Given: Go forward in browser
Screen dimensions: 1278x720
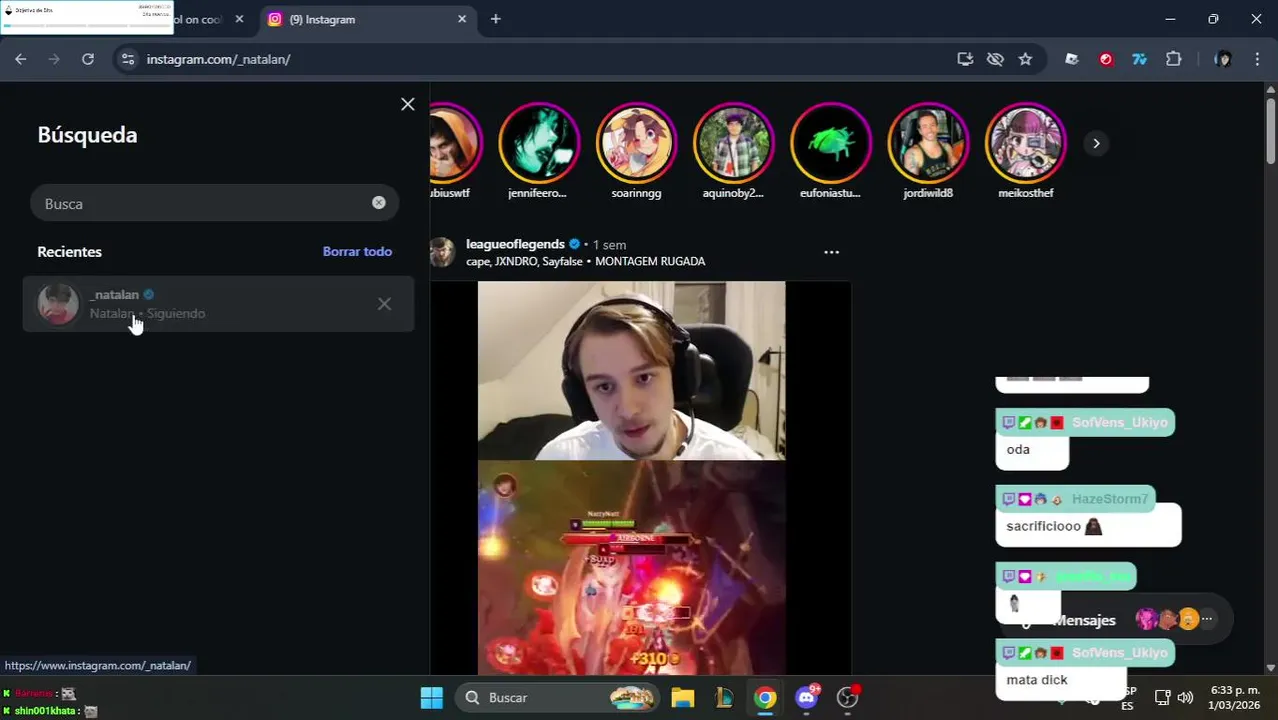Looking at the screenshot, I should pyautogui.click(x=55, y=59).
